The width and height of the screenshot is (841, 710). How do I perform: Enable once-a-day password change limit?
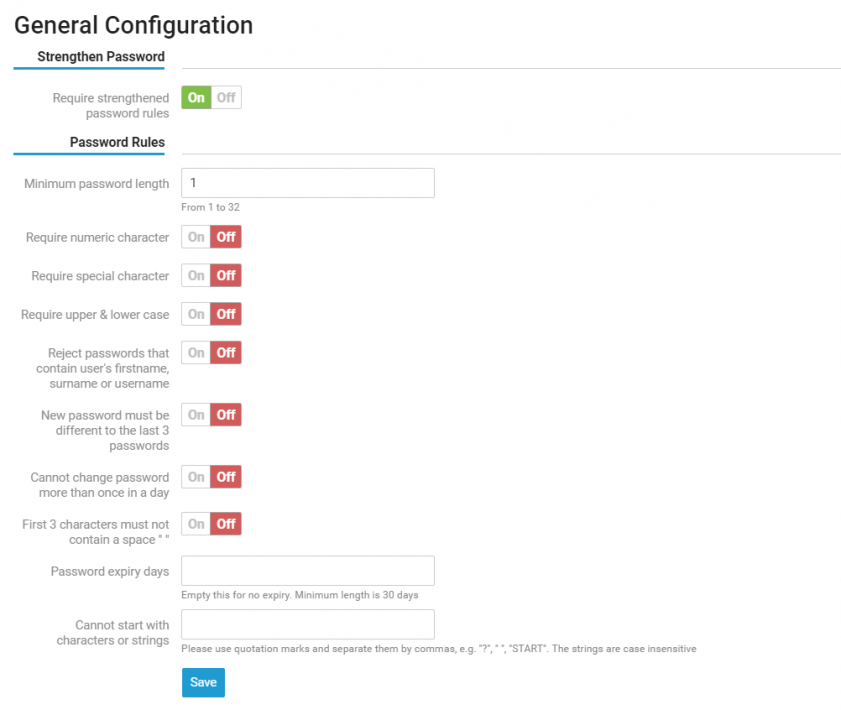(196, 476)
